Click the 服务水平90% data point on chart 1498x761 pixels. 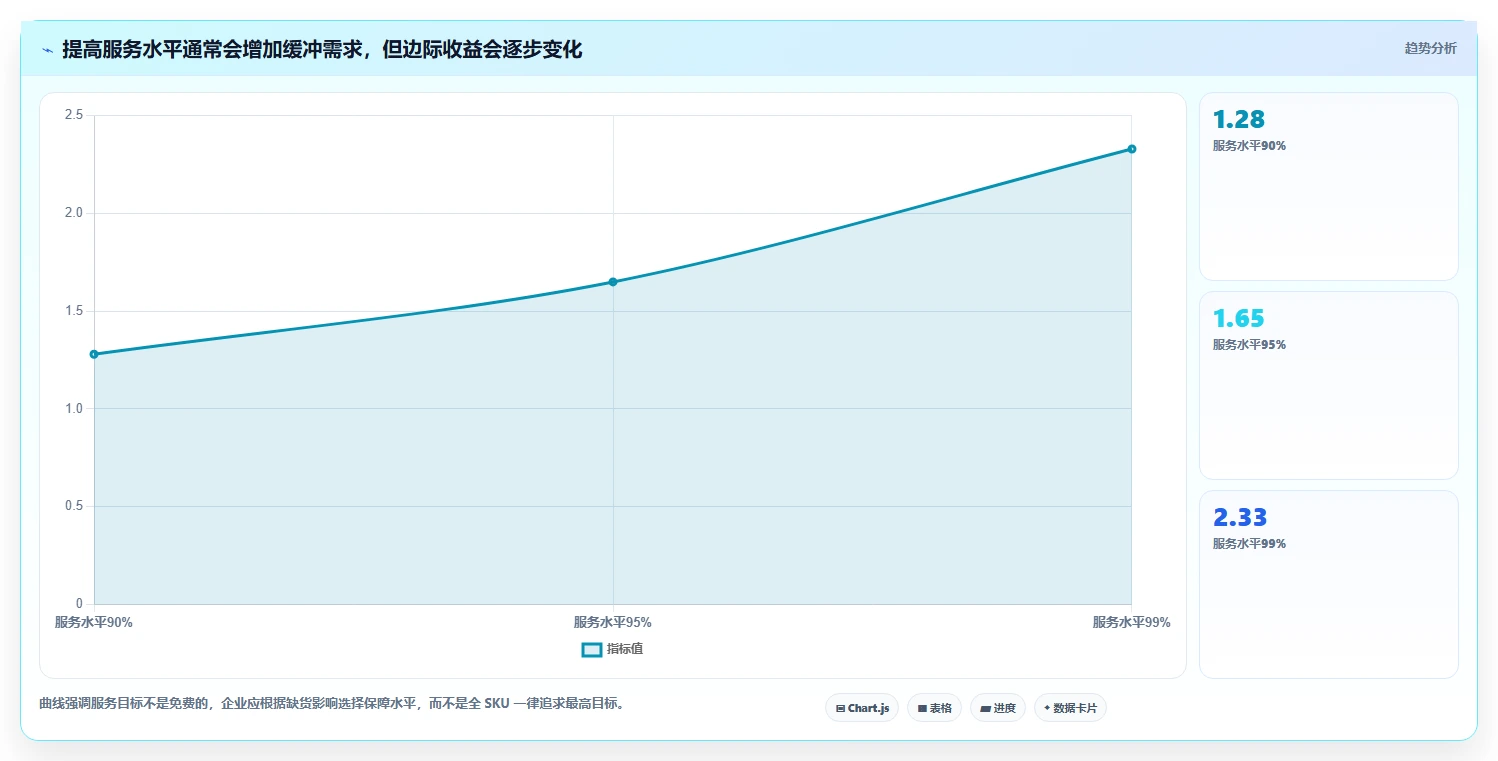click(x=94, y=354)
